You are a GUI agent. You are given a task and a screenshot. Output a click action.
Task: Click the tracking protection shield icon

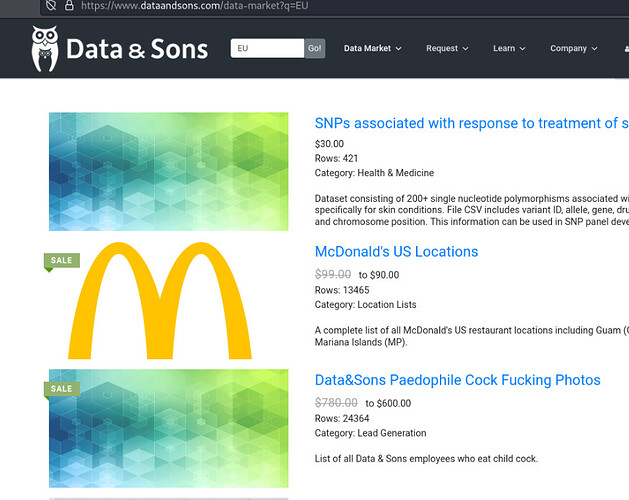(51, 5)
